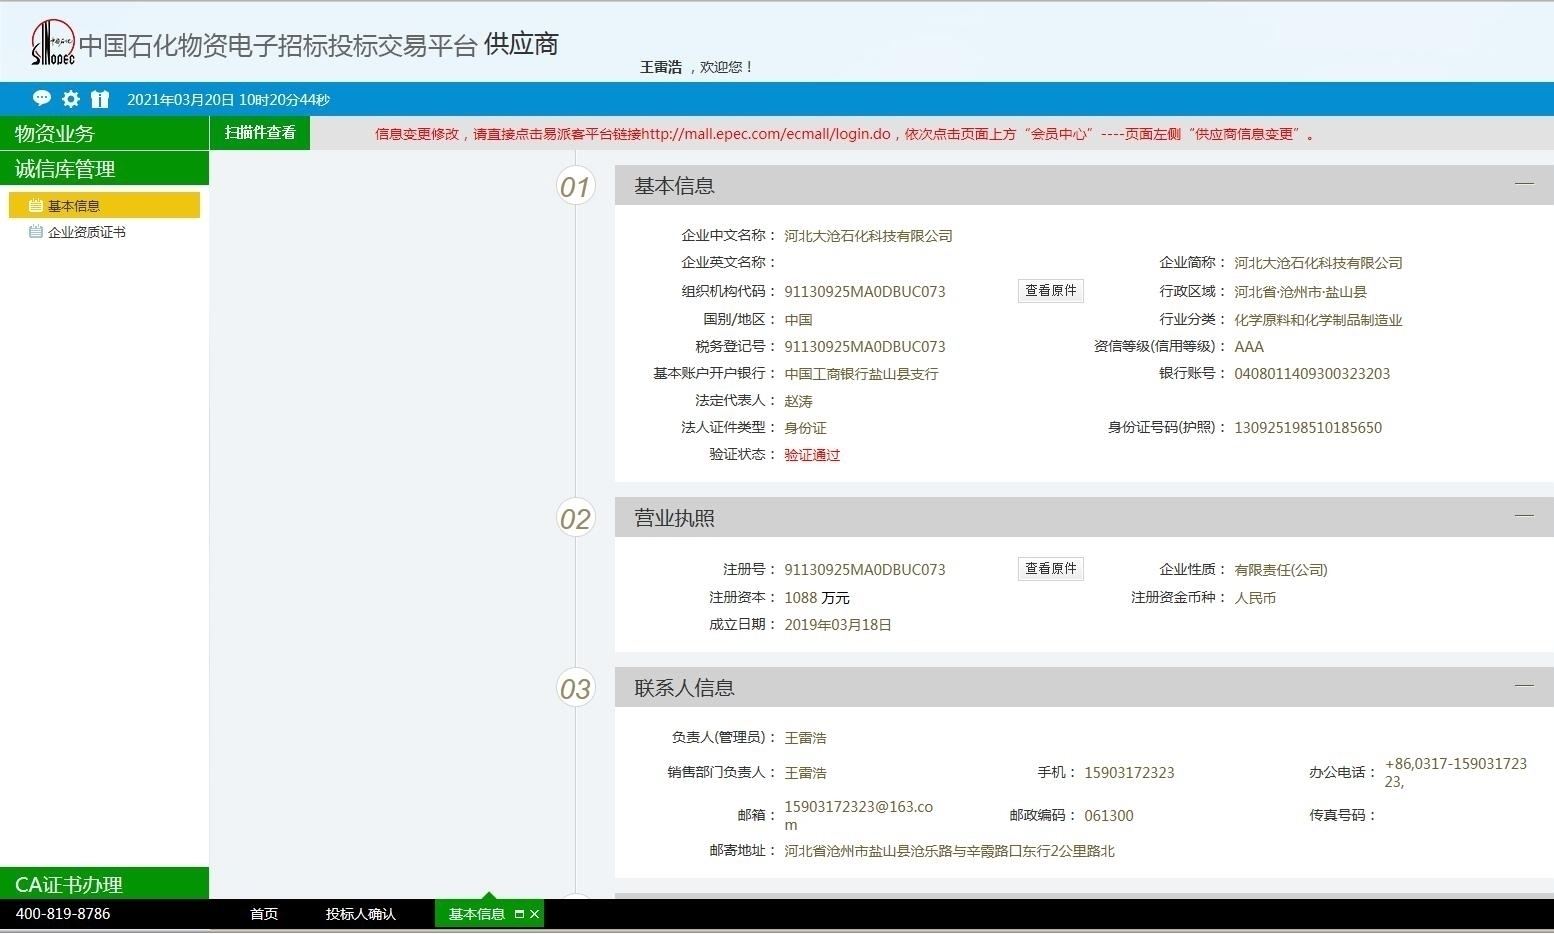The width and height of the screenshot is (1554, 934).
Task: Click the hotline number 400-819-8786
Action: pyautogui.click(x=63, y=914)
